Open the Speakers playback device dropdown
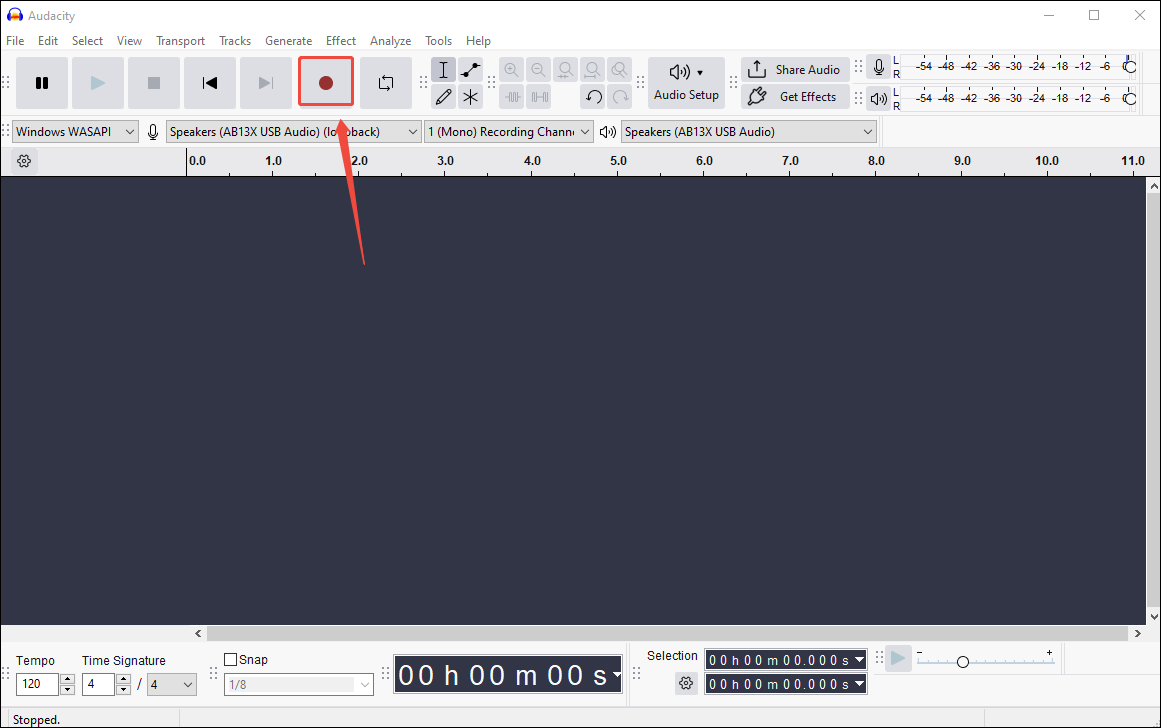Screen dimensions: 1161x728 click(x=749, y=132)
